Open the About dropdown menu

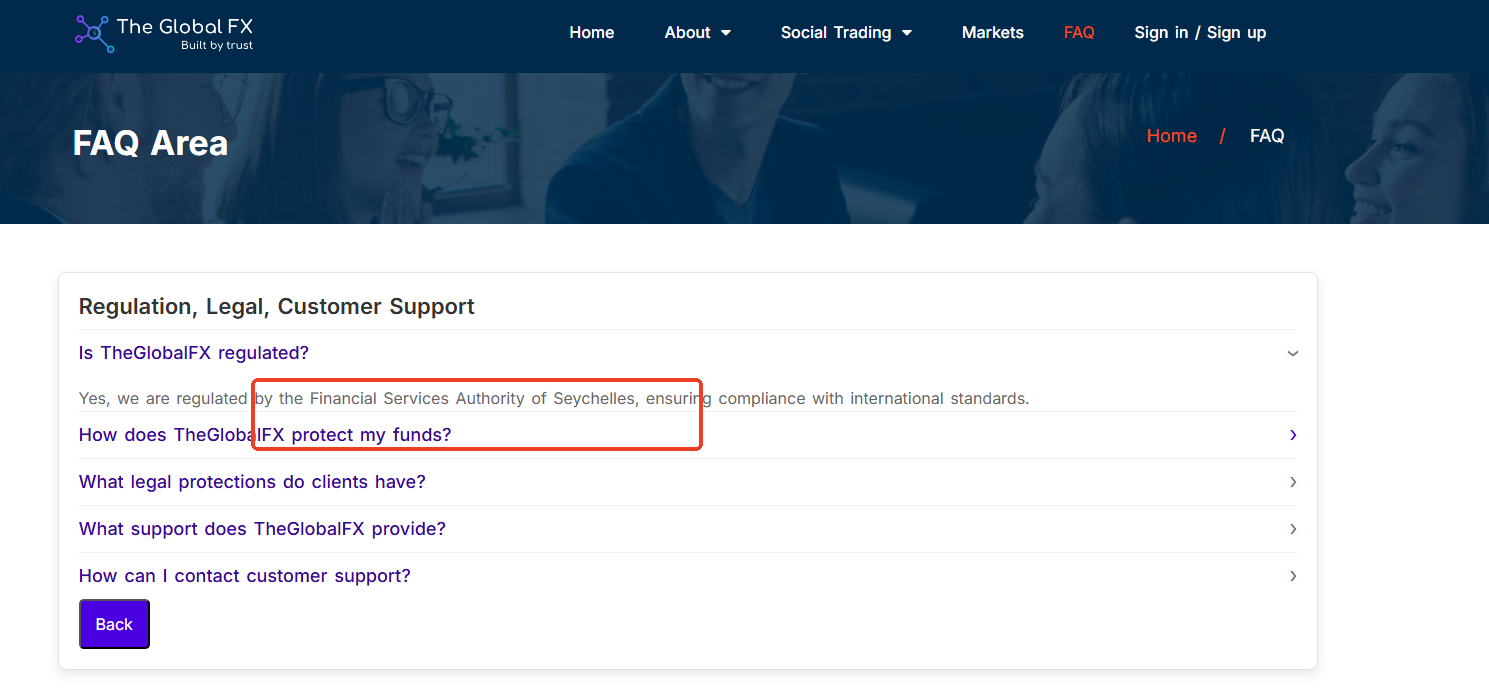click(x=698, y=33)
